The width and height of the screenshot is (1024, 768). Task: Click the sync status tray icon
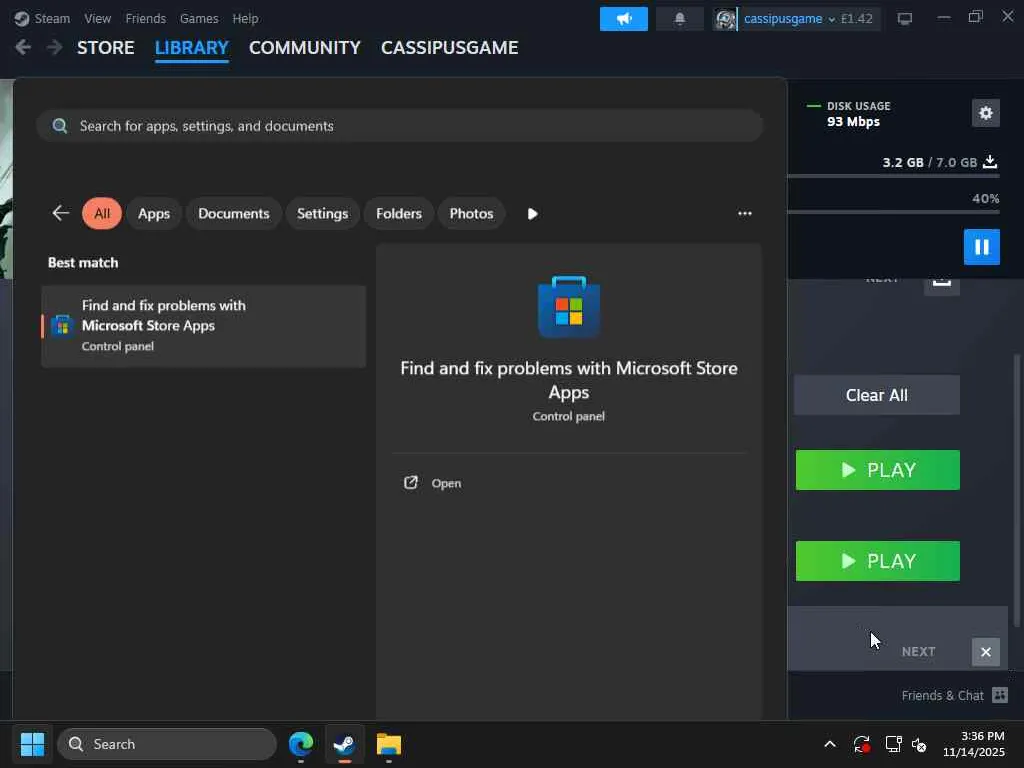(861, 744)
